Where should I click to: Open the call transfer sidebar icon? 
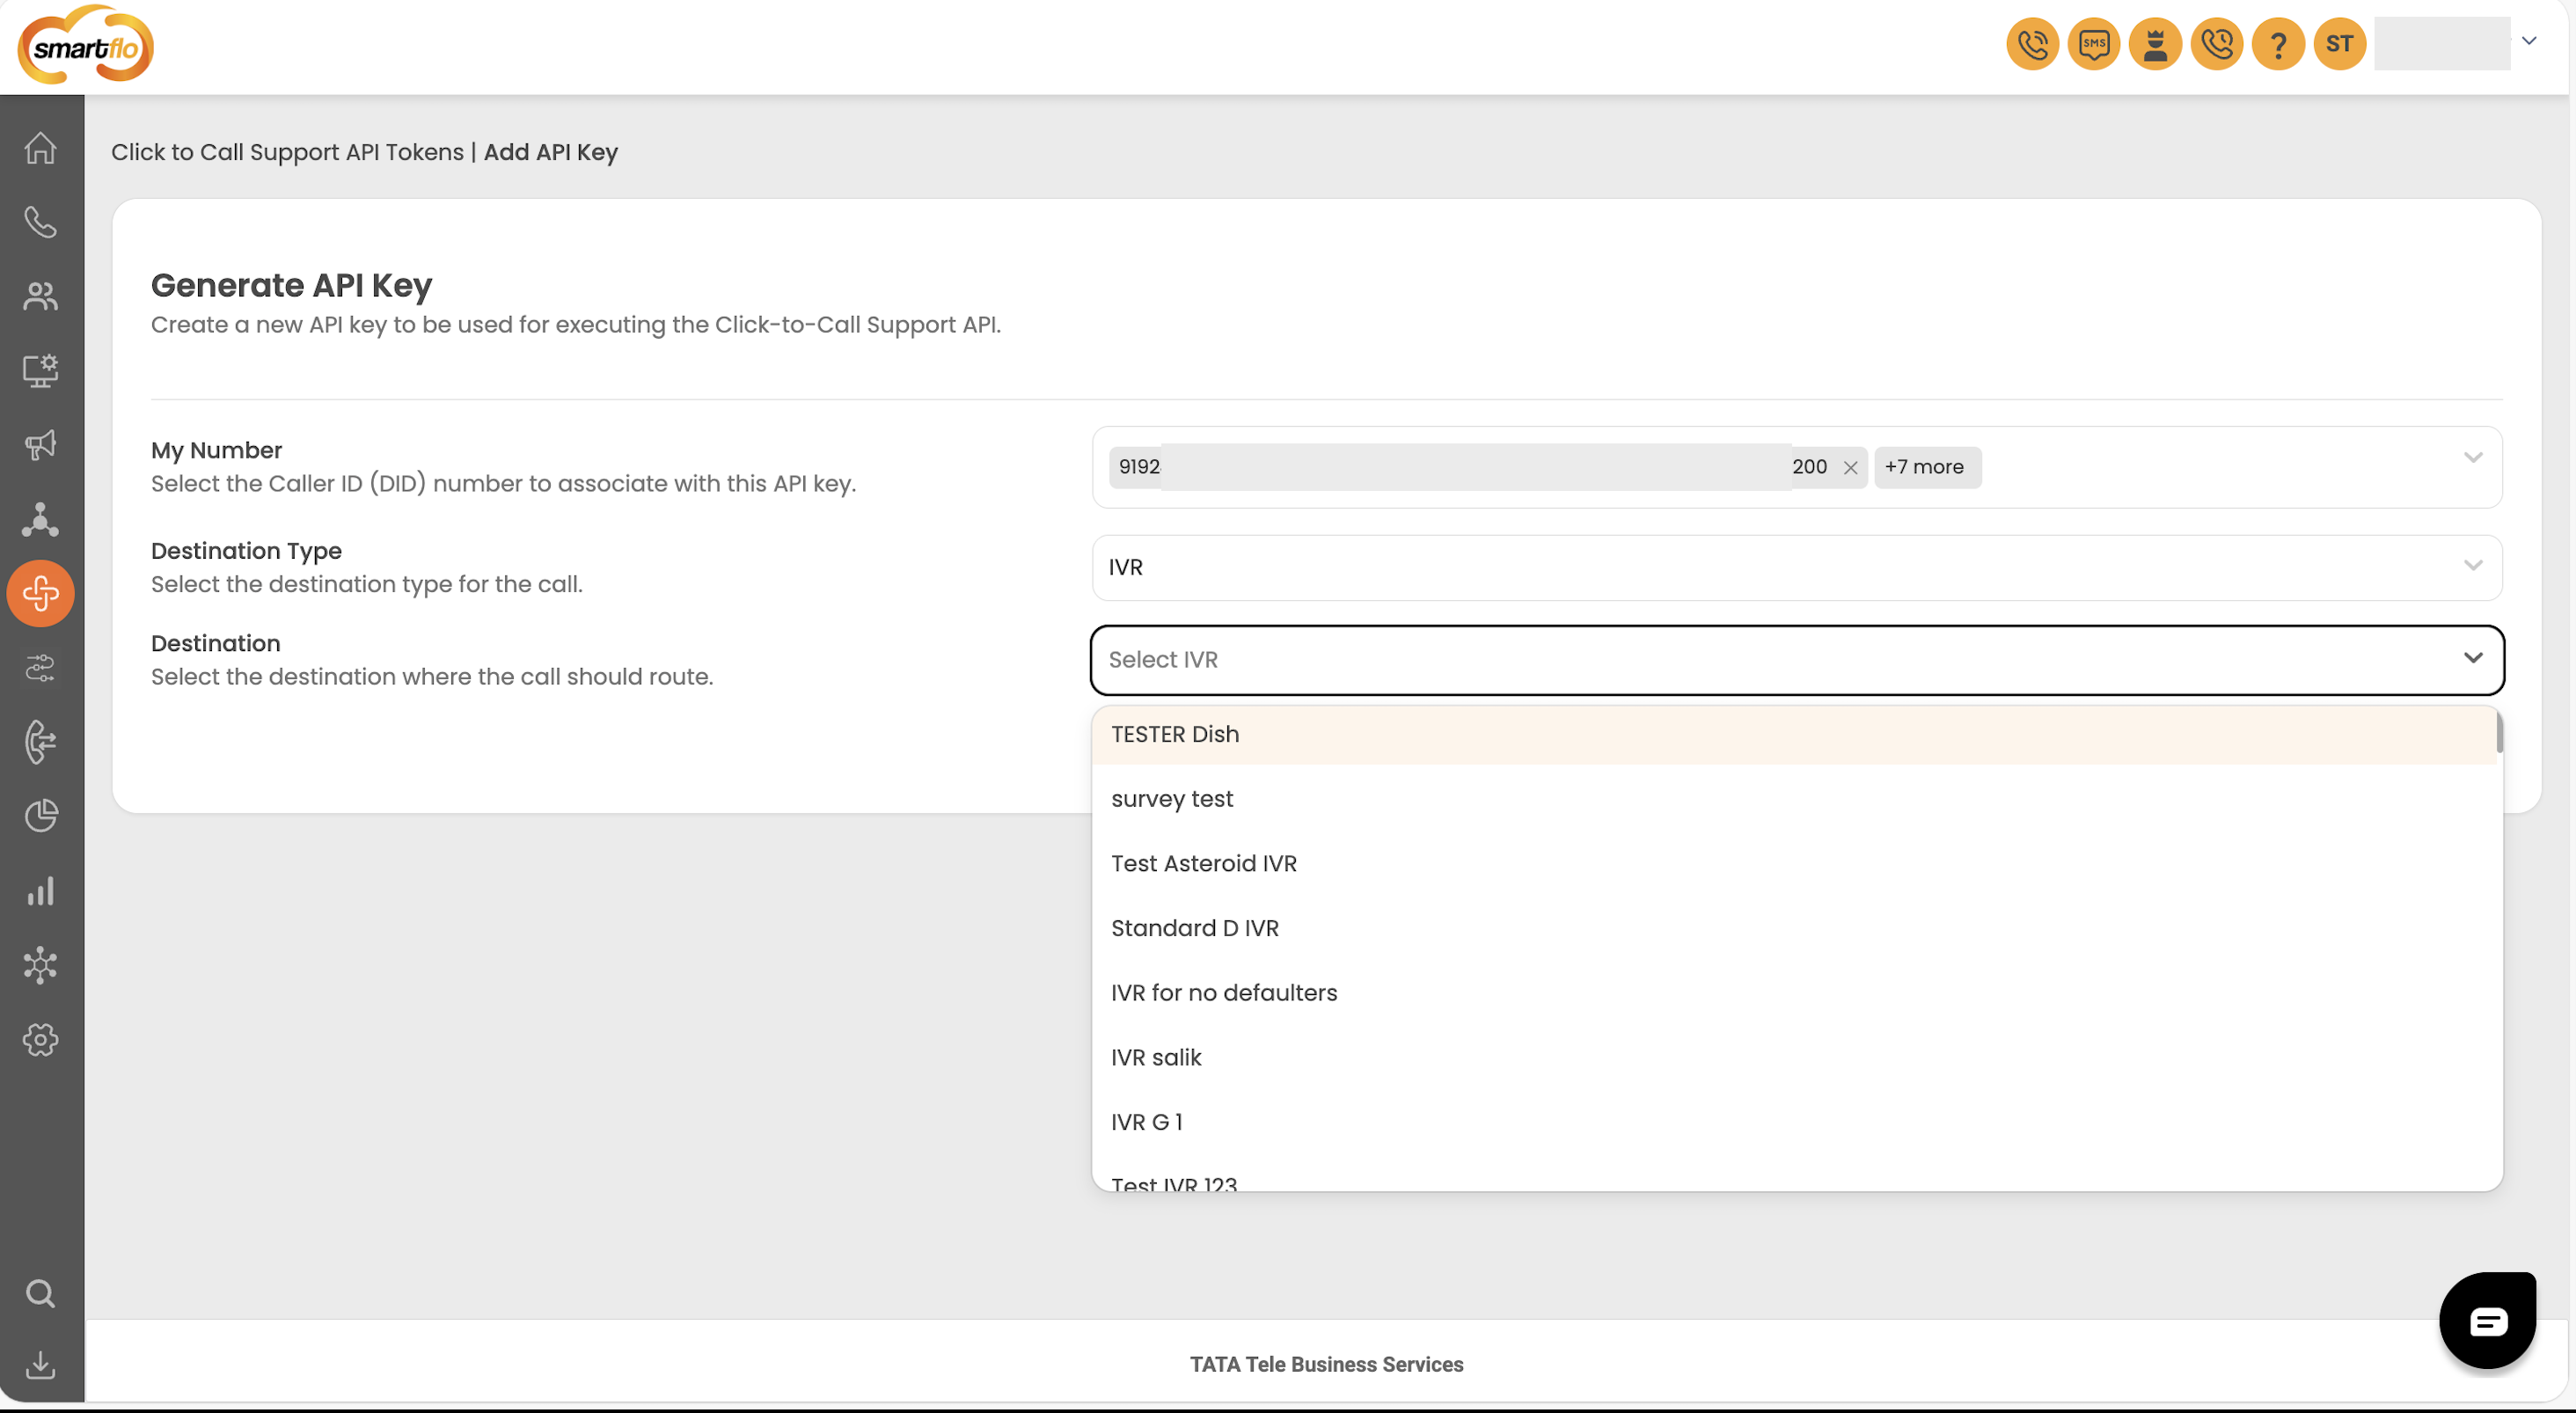point(41,742)
